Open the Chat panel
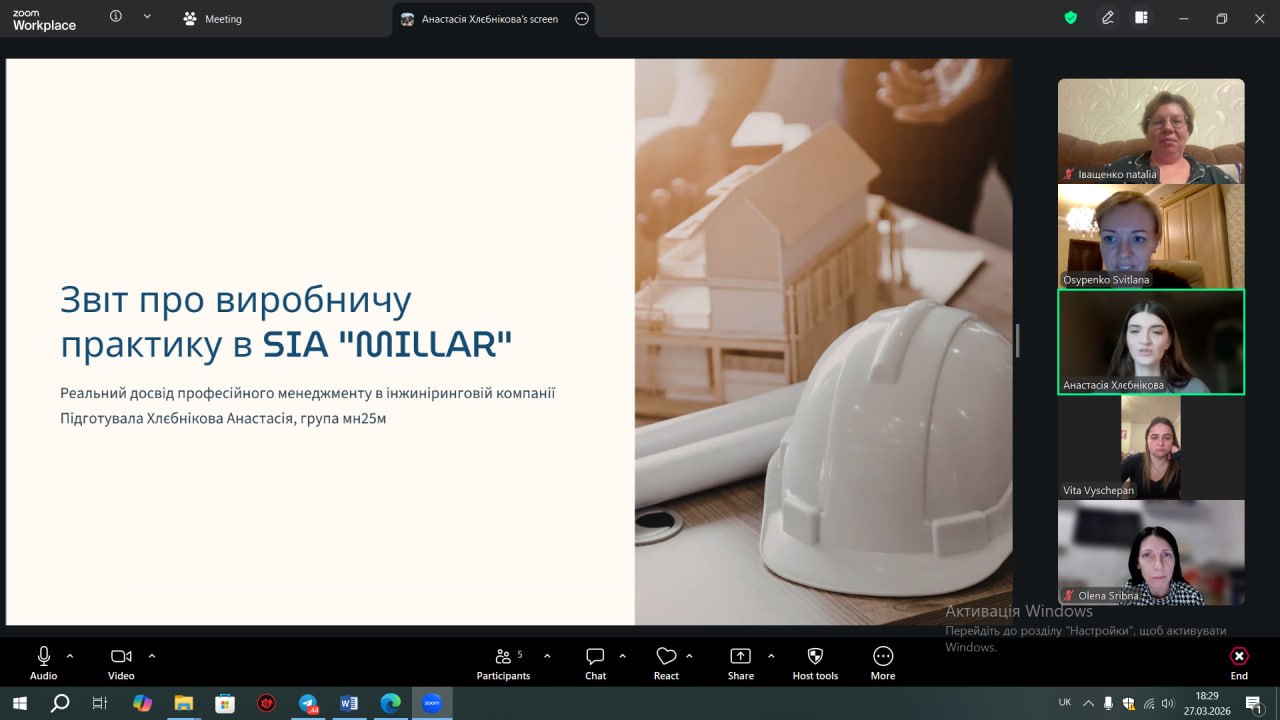The width and height of the screenshot is (1280, 720). click(x=595, y=662)
